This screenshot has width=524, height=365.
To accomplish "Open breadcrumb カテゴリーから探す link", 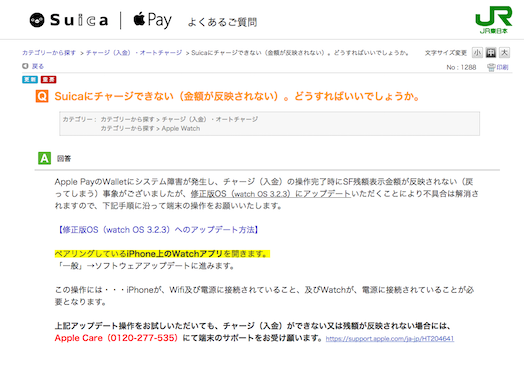I will click(x=49, y=53).
